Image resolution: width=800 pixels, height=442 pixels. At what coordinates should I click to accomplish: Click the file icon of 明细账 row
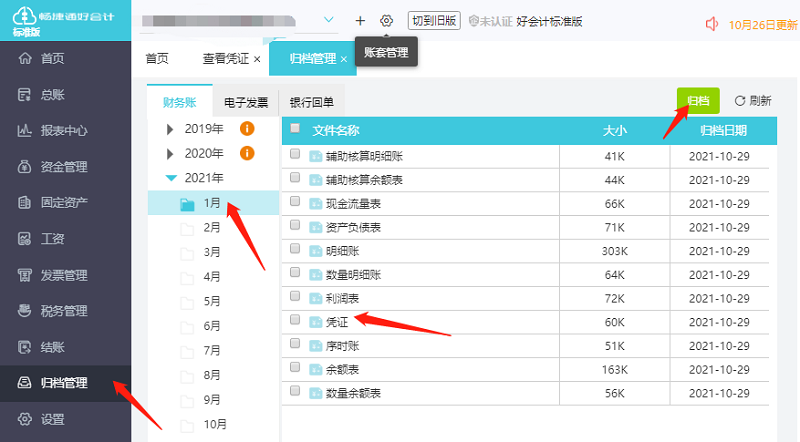pos(316,251)
